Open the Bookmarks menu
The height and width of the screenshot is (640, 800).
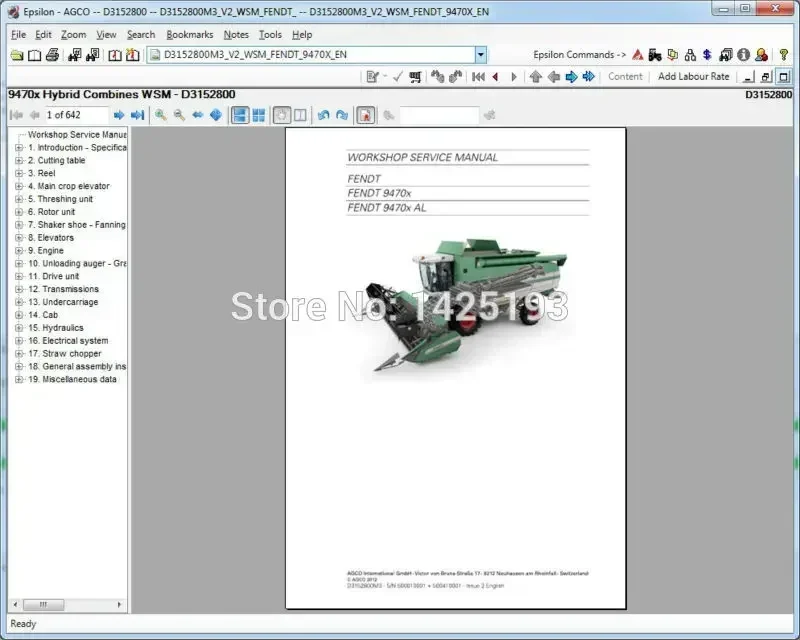pos(189,33)
